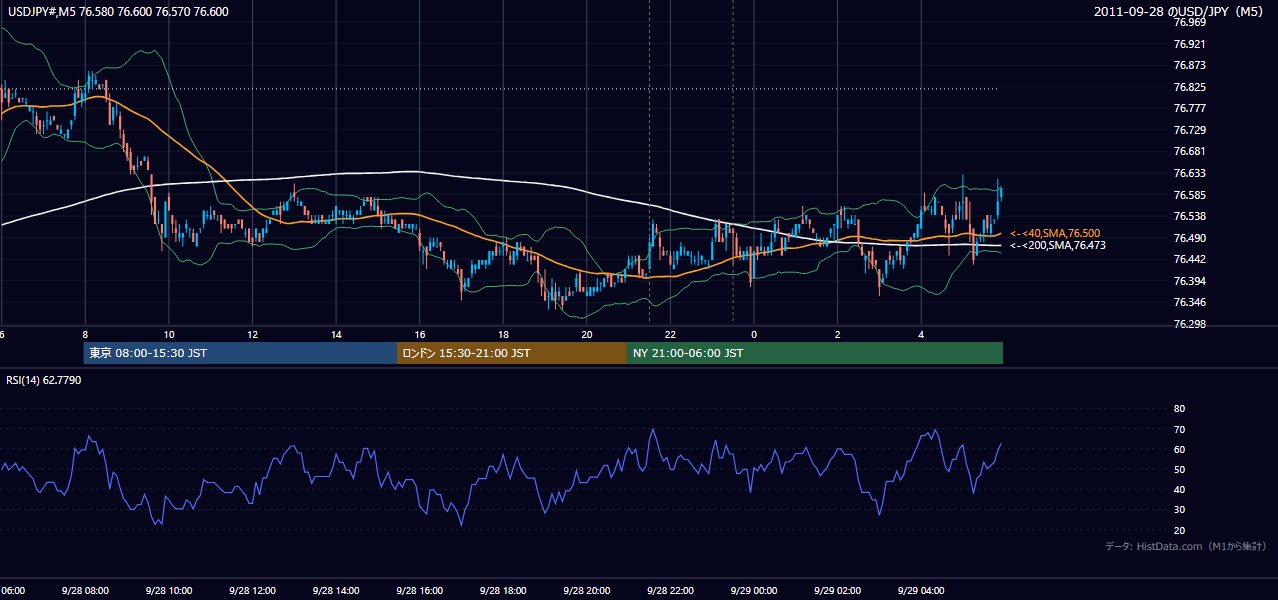Click price axis value 76.969
Screen dimensions: 1278x600
(1189, 23)
